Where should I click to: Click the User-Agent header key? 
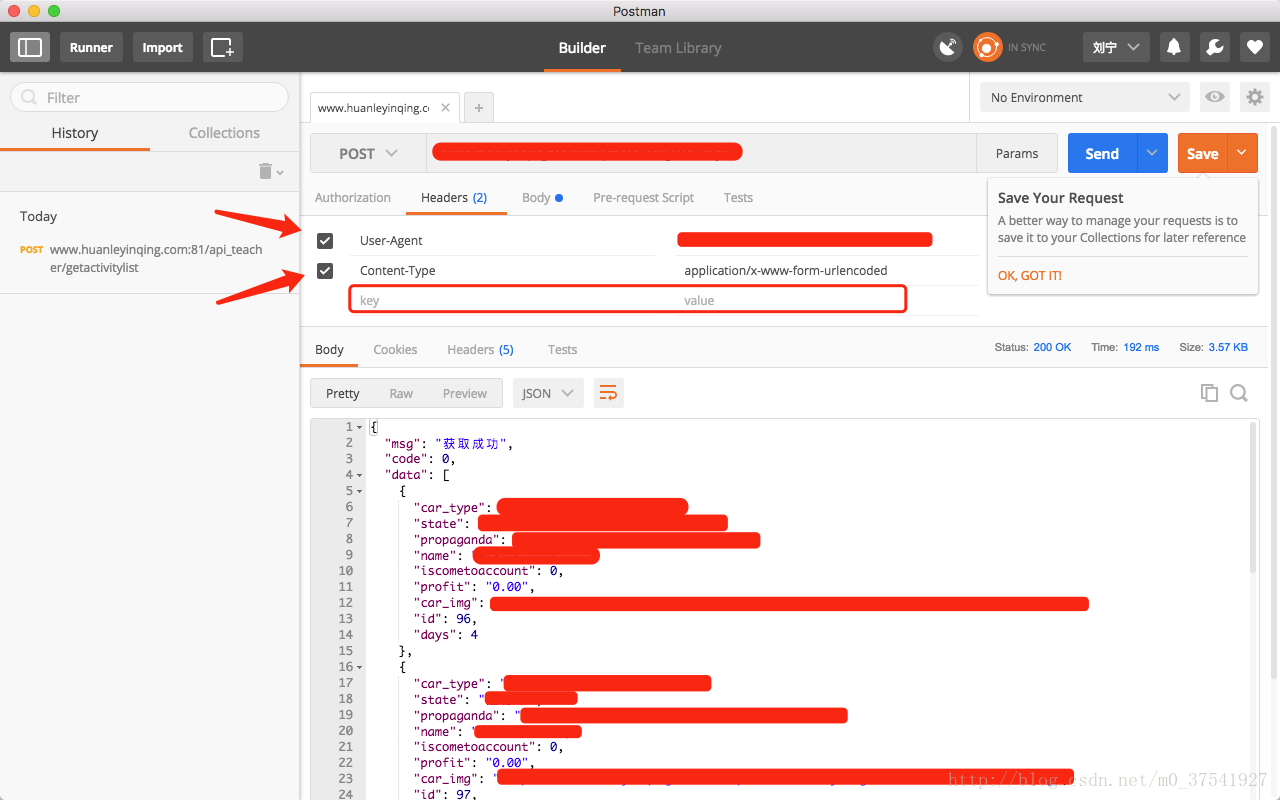pyautogui.click(x=391, y=241)
